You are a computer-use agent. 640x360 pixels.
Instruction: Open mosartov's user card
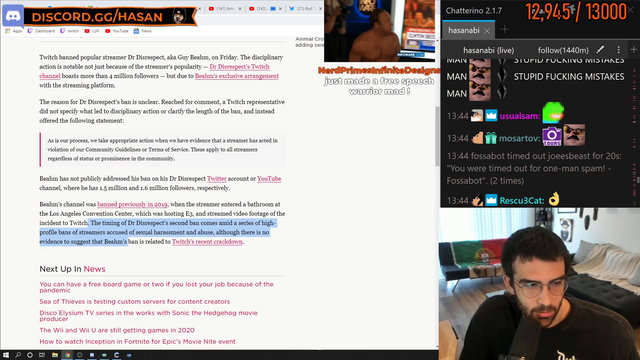[519, 138]
